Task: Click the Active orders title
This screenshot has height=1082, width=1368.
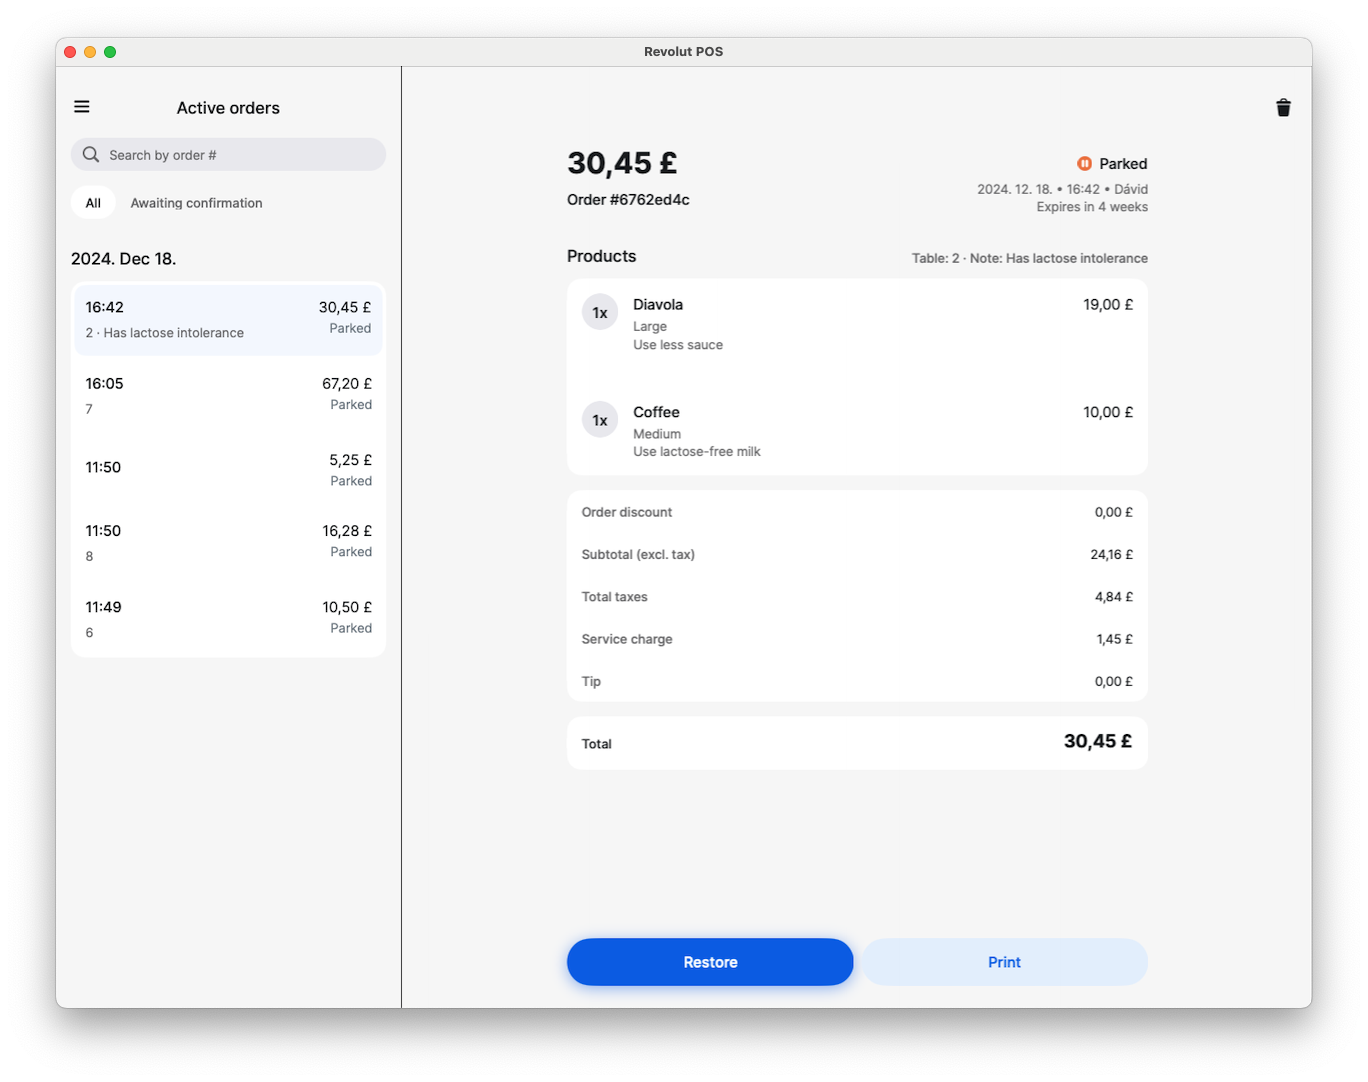Action: click(x=228, y=108)
